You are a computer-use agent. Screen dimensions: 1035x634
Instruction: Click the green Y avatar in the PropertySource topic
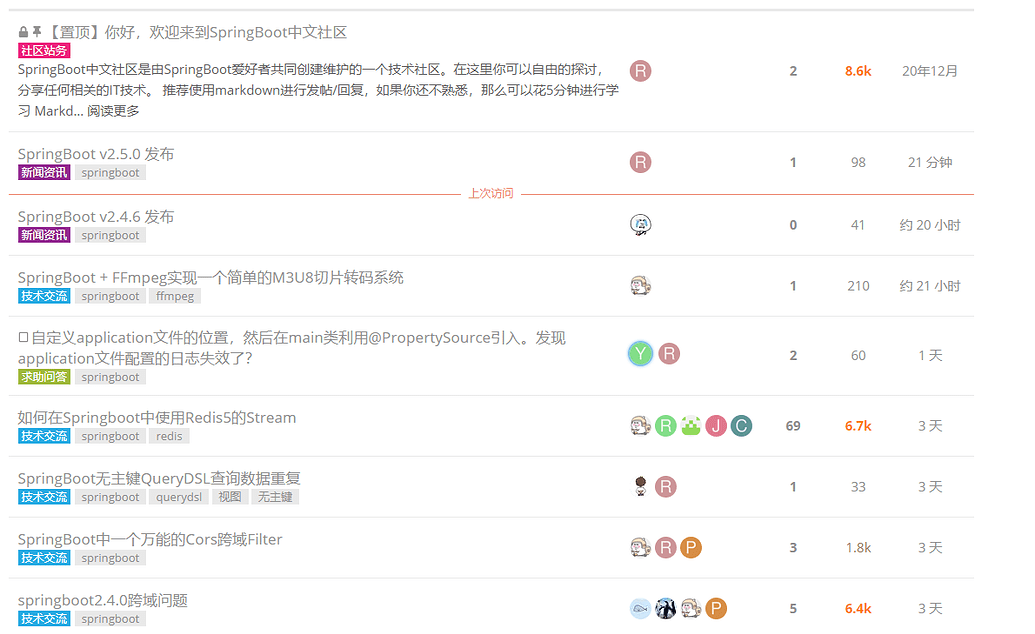pyautogui.click(x=640, y=354)
